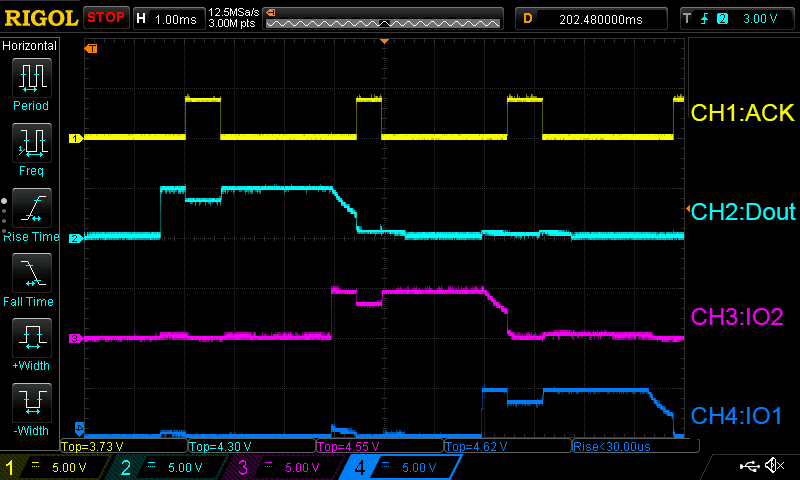Image resolution: width=800 pixels, height=480 pixels.
Task: Select the +Width measurement icon
Action: [32, 338]
